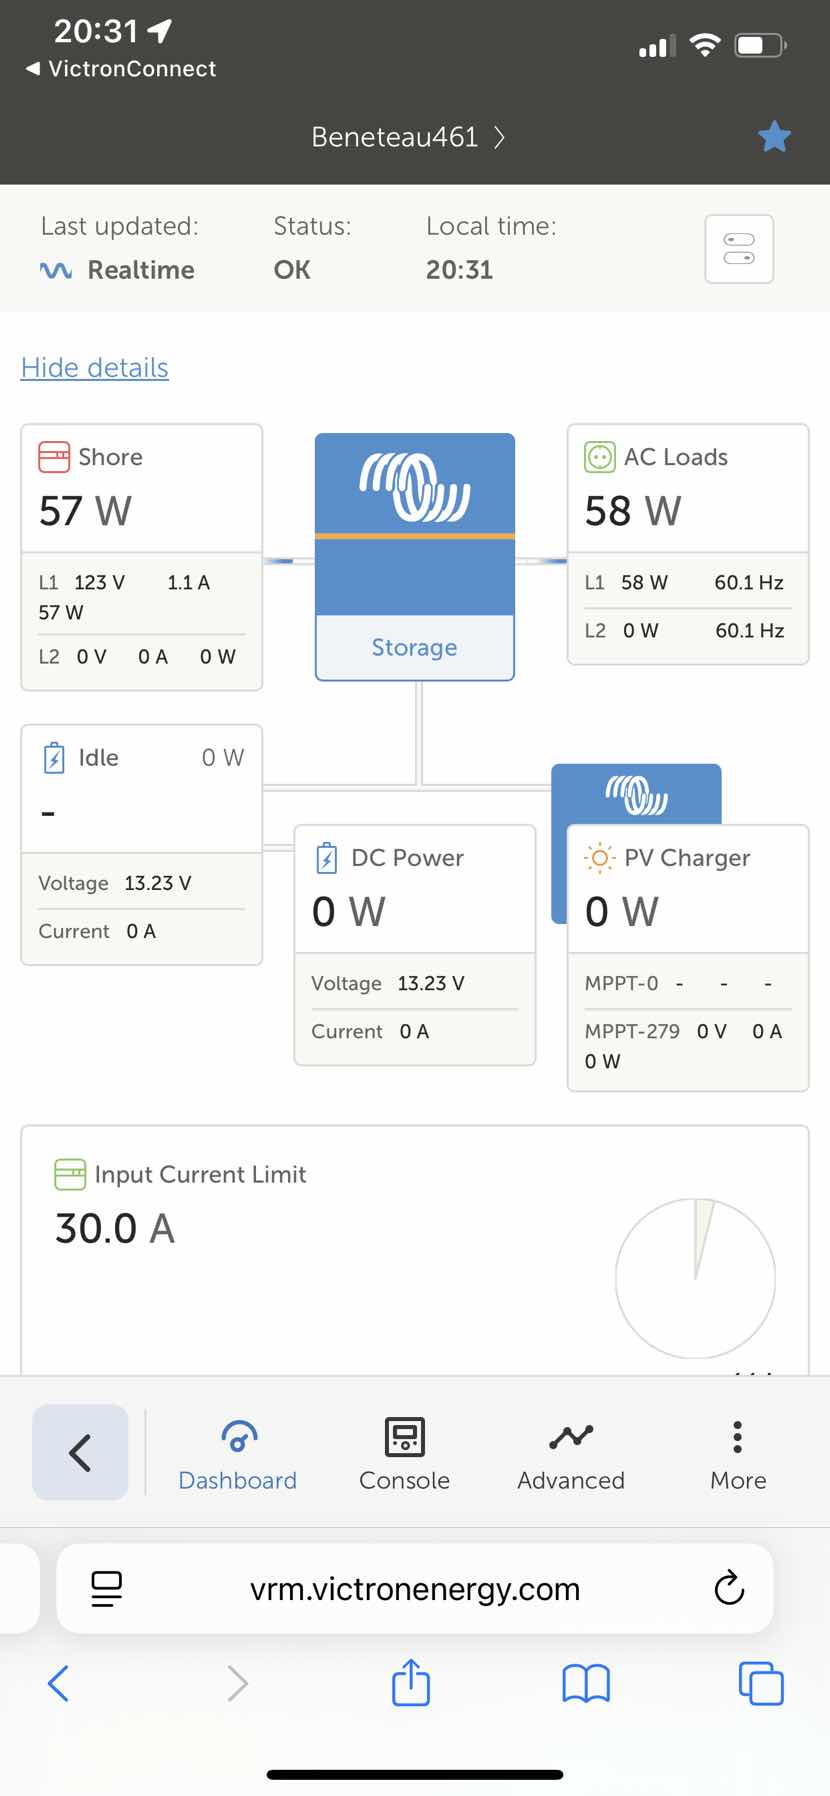Click the input current limit gauge
Screen dimensions: 830x1796
point(695,1278)
